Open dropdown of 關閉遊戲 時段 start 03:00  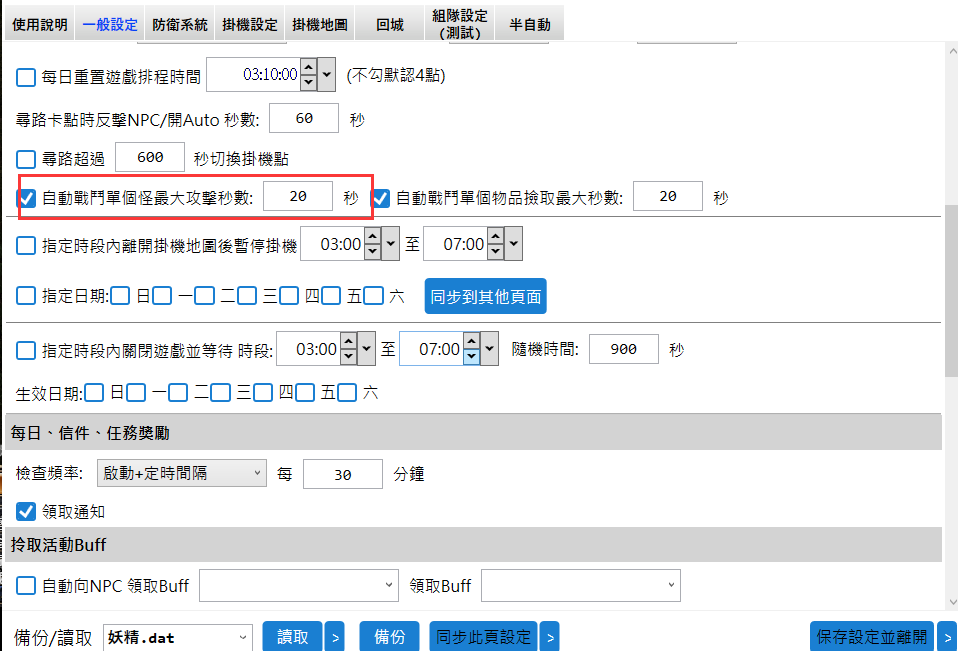coord(367,349)
